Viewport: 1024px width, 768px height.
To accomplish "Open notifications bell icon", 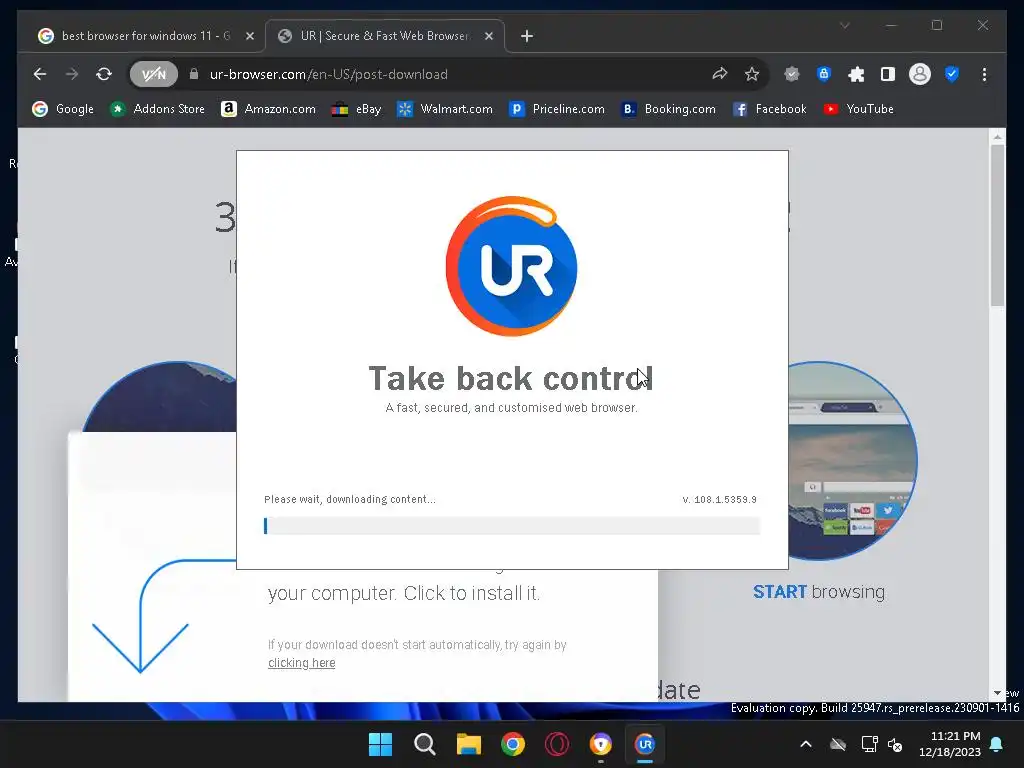I will pos(997,744).
